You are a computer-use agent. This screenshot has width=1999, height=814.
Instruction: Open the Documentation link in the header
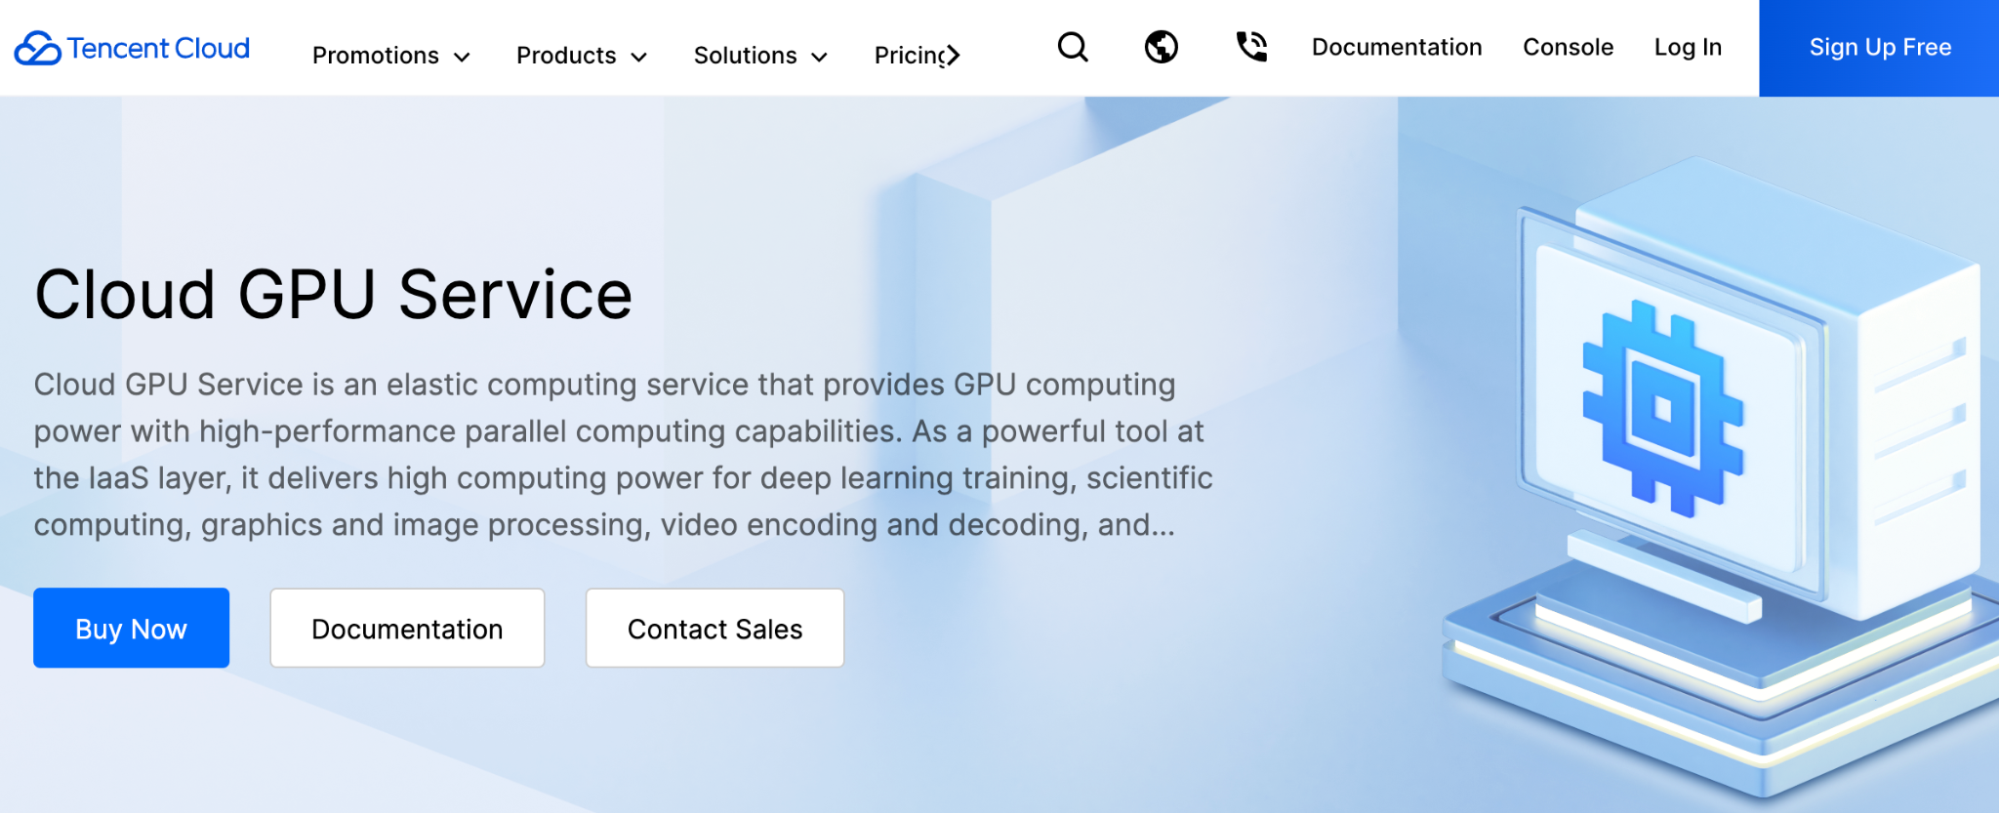[x=1397, y=47]
